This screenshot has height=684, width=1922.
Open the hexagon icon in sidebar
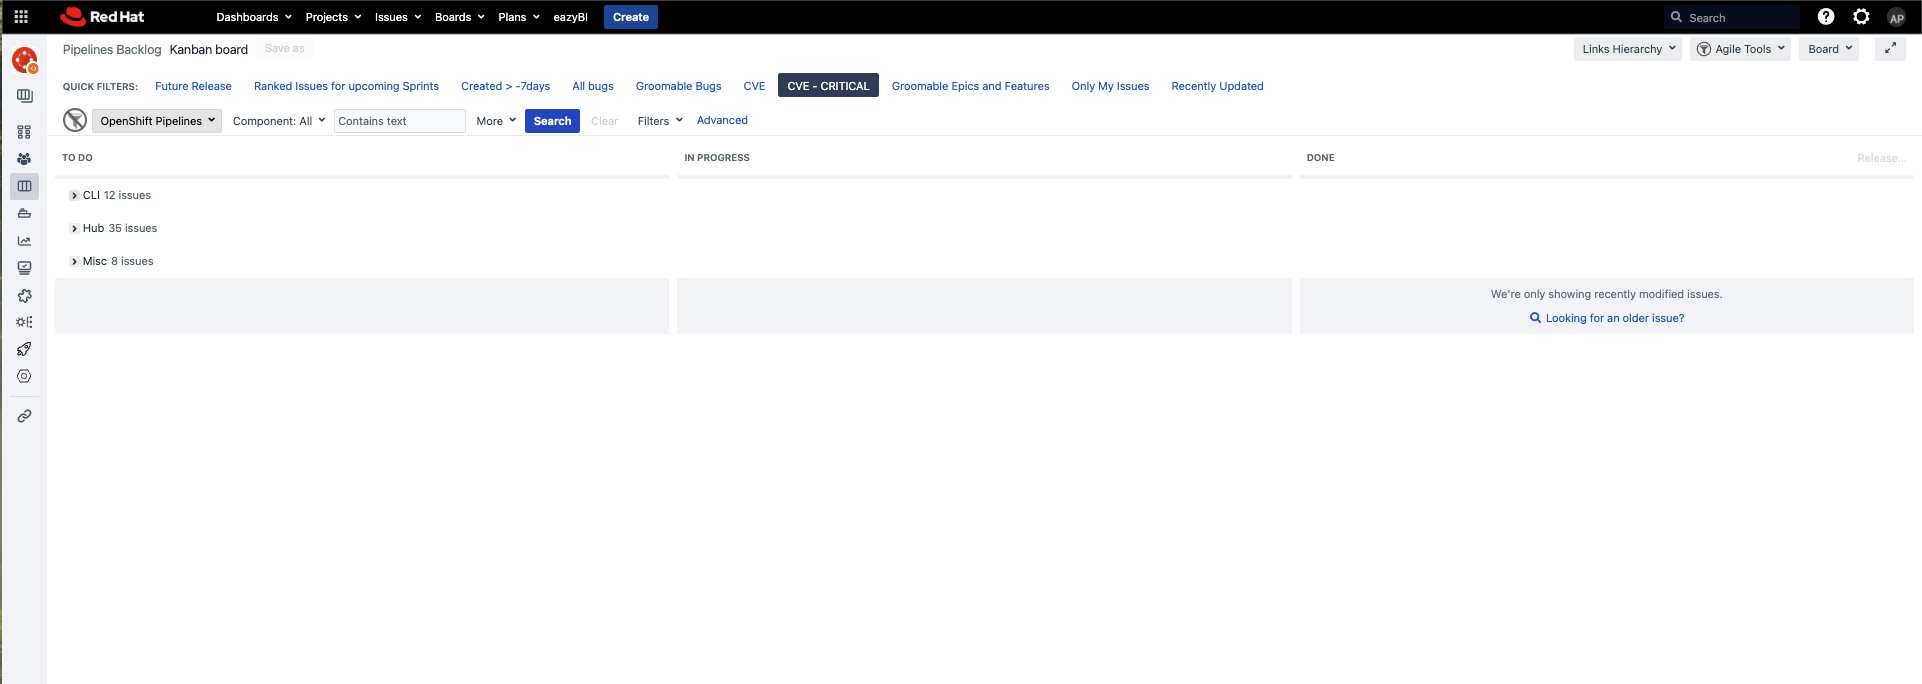tap(25, 376)
